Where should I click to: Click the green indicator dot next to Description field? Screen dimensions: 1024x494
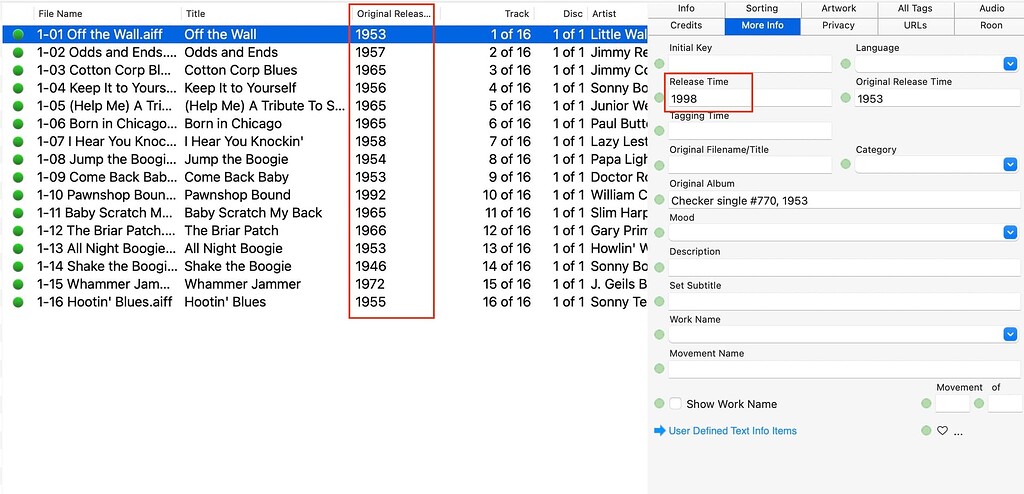click(x=659, y=267)
